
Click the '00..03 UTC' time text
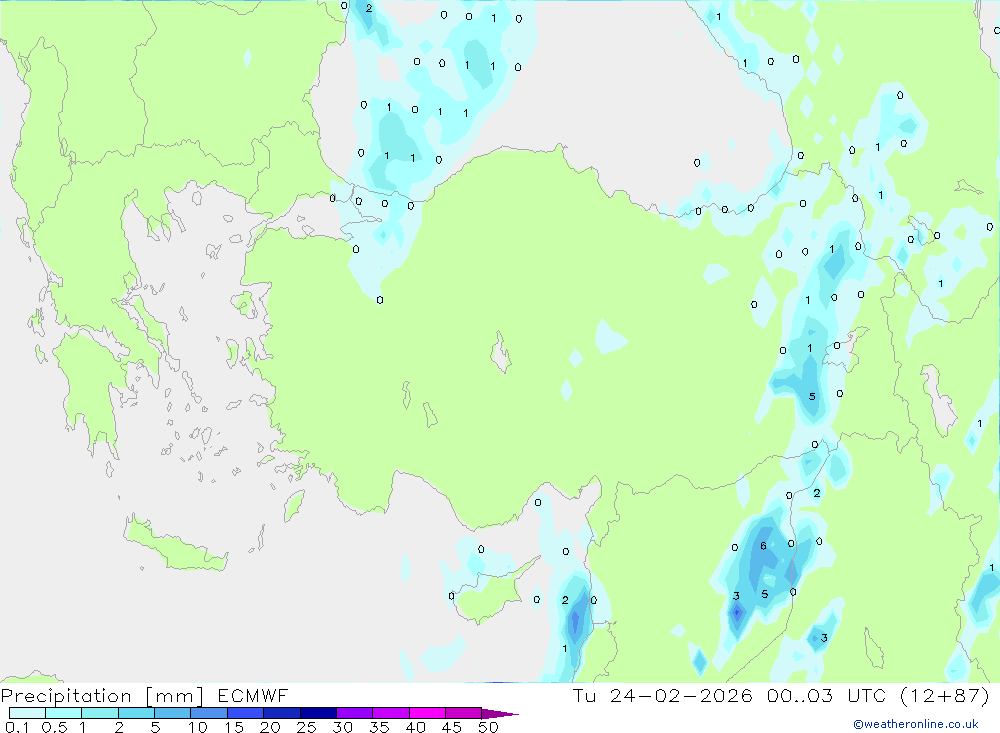[x=827, y=695]
